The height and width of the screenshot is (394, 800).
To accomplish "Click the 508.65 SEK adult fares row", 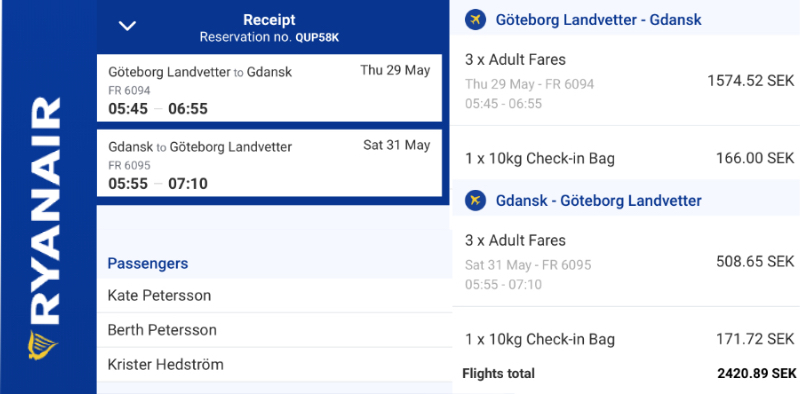I will [x=626, y=261].
